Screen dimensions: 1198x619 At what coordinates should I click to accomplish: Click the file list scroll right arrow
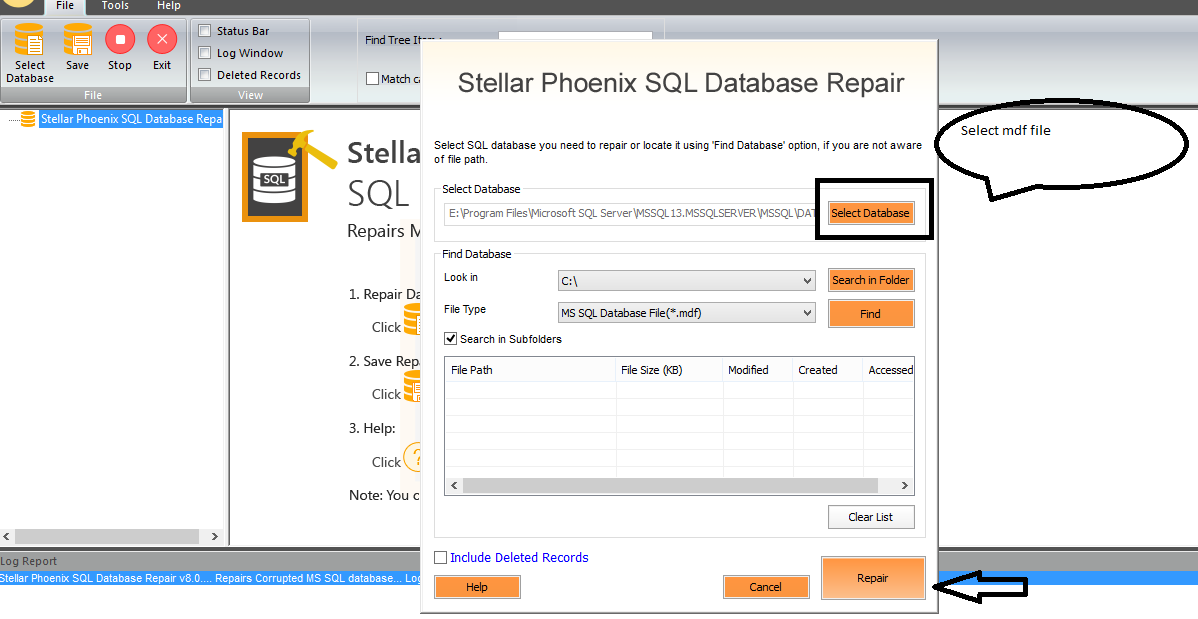tap(905, 485)
